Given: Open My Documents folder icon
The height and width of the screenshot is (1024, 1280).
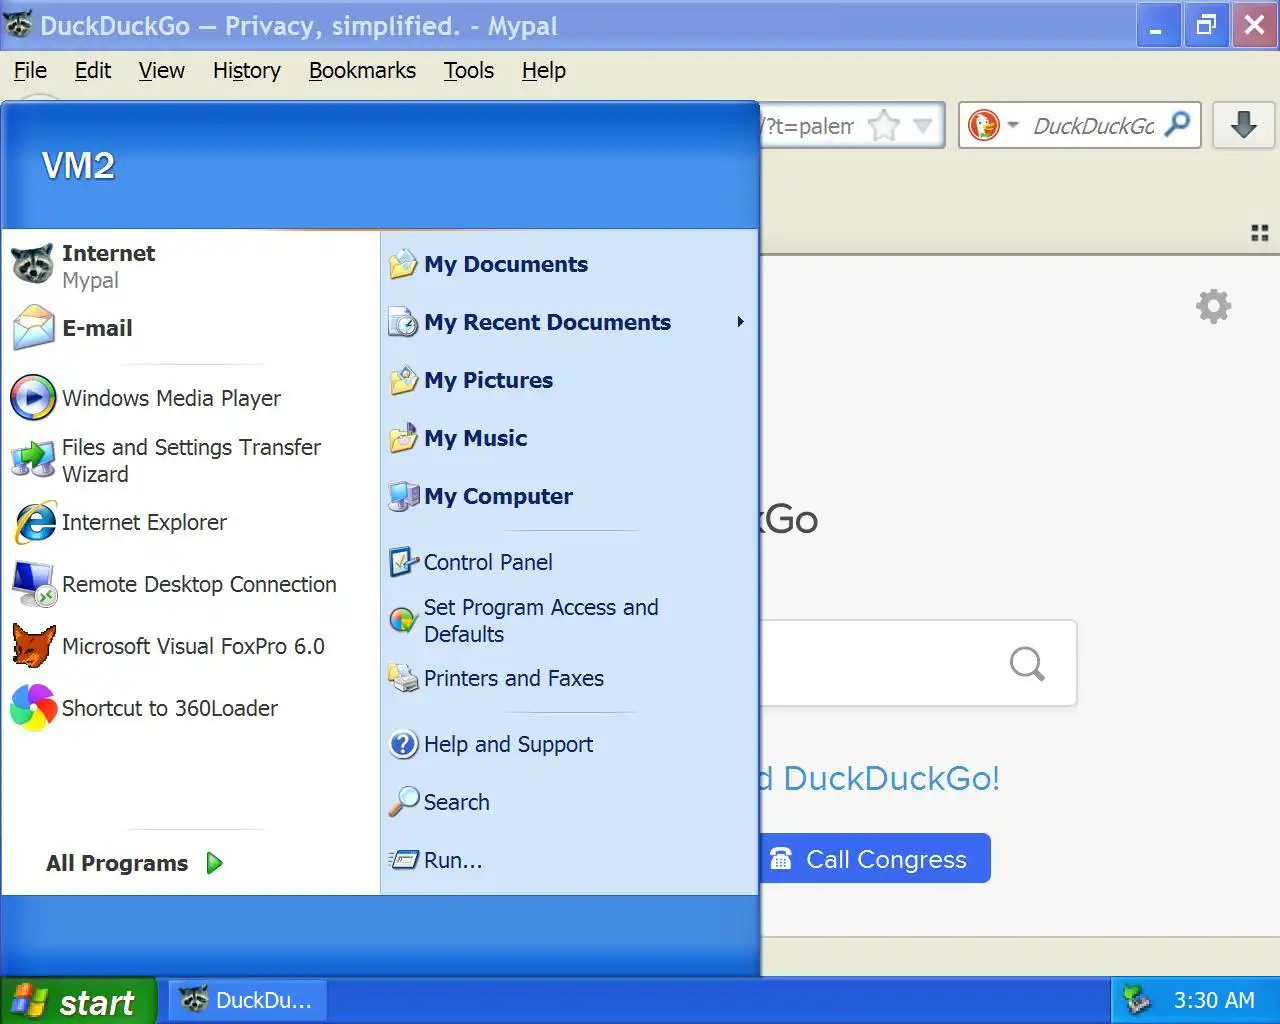Looking at the screenshot, I should (403, 264).
